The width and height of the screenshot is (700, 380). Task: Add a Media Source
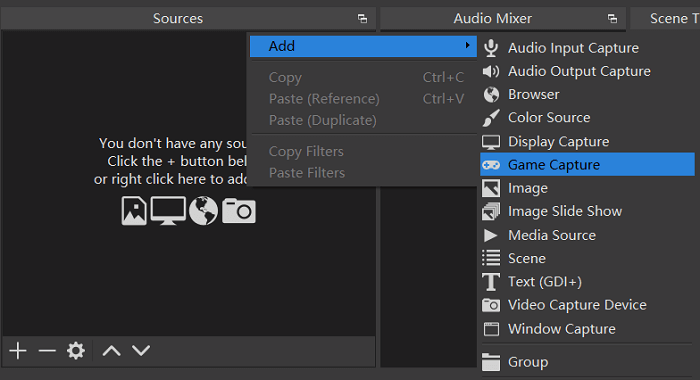[x=587, y=235]
